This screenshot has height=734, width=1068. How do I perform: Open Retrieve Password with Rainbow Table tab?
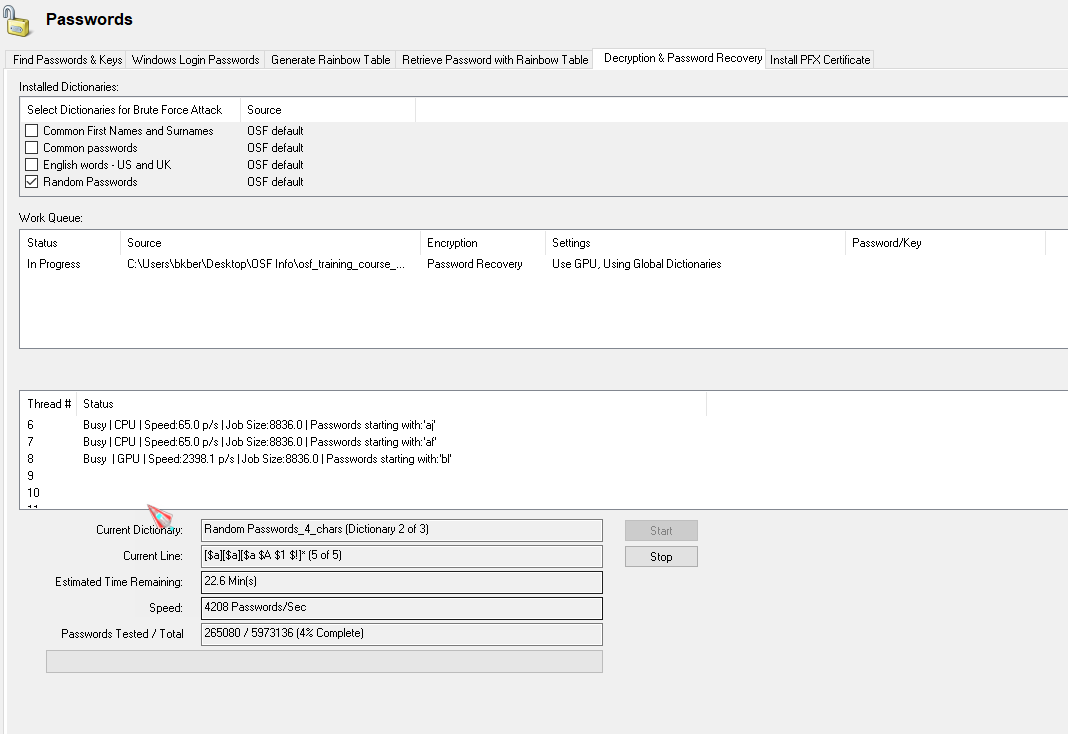495,60
